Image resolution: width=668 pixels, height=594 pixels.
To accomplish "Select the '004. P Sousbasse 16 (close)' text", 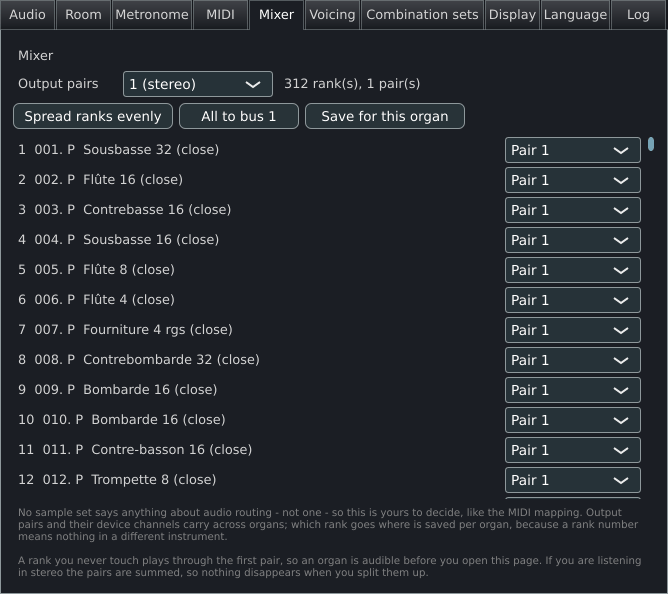I will 127,239.
